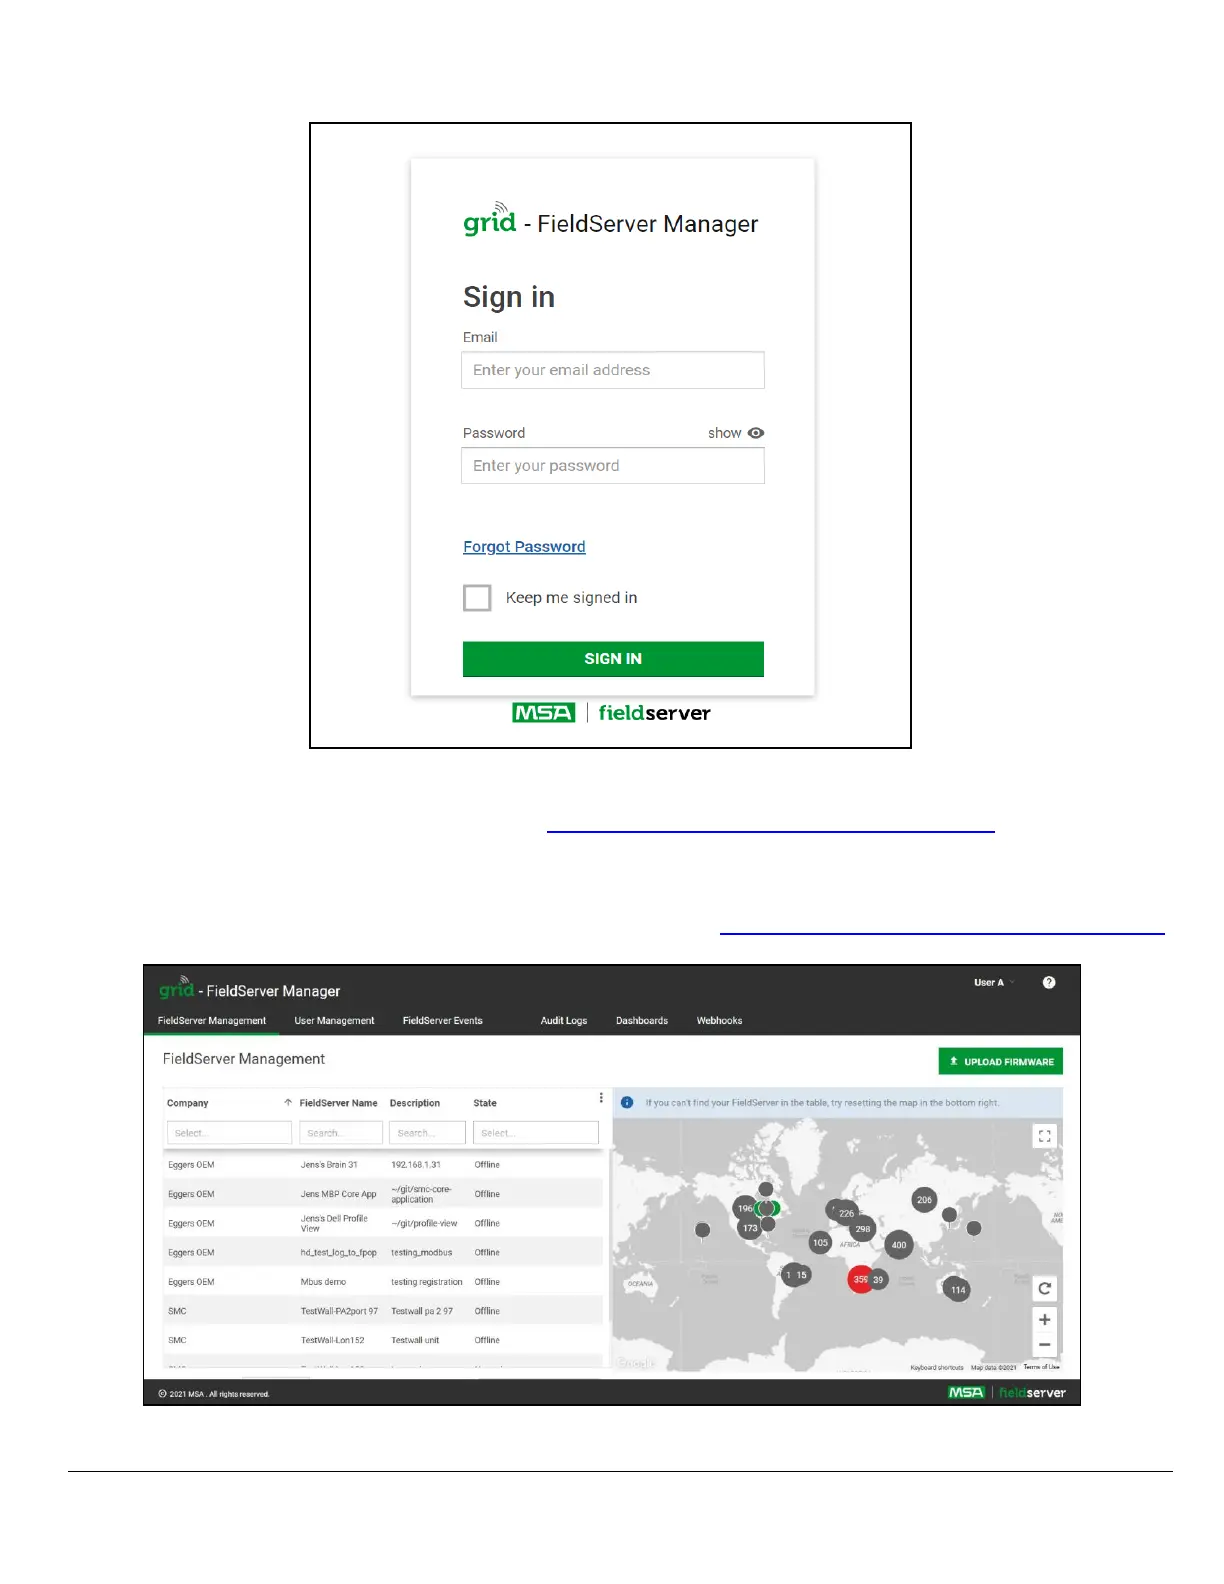
Task: Click the fieldserver logo below the sign-in card
Action: (654, 713)
